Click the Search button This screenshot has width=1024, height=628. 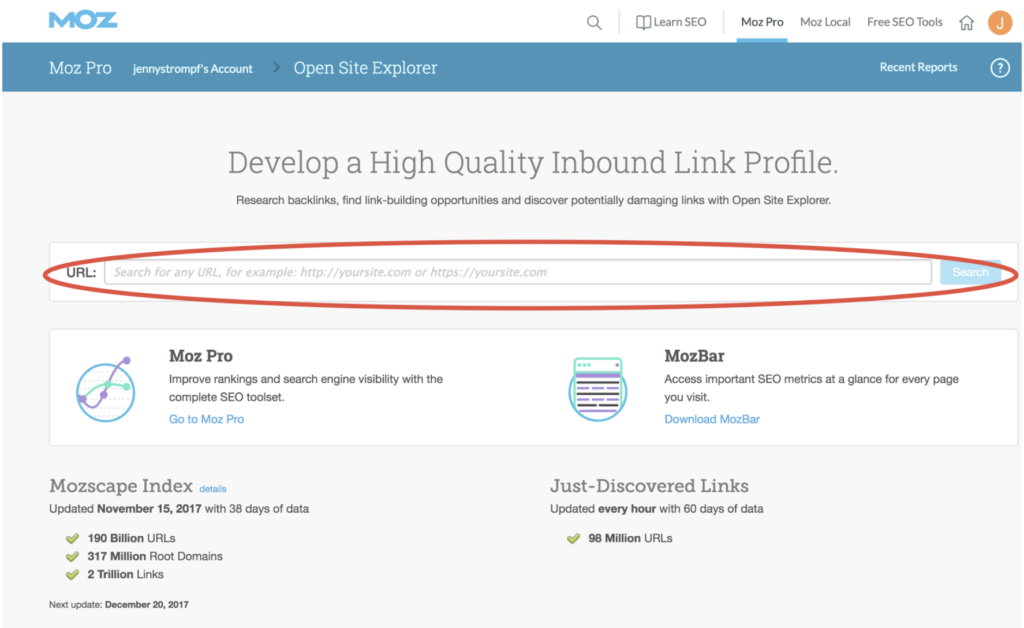pos(970,272)
